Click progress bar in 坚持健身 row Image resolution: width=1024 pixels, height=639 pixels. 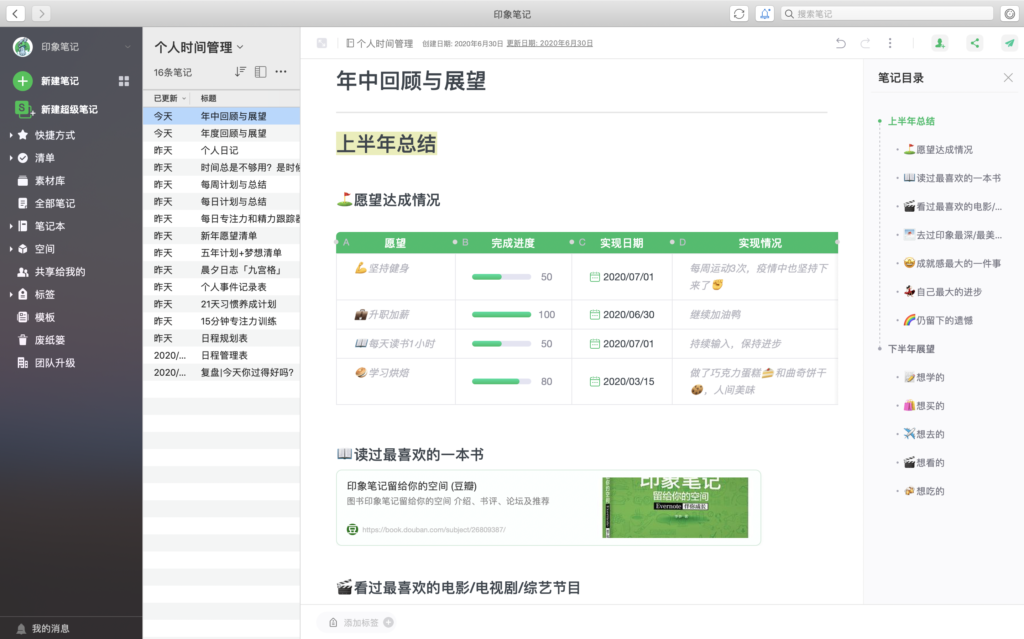[x=501, y=277]
